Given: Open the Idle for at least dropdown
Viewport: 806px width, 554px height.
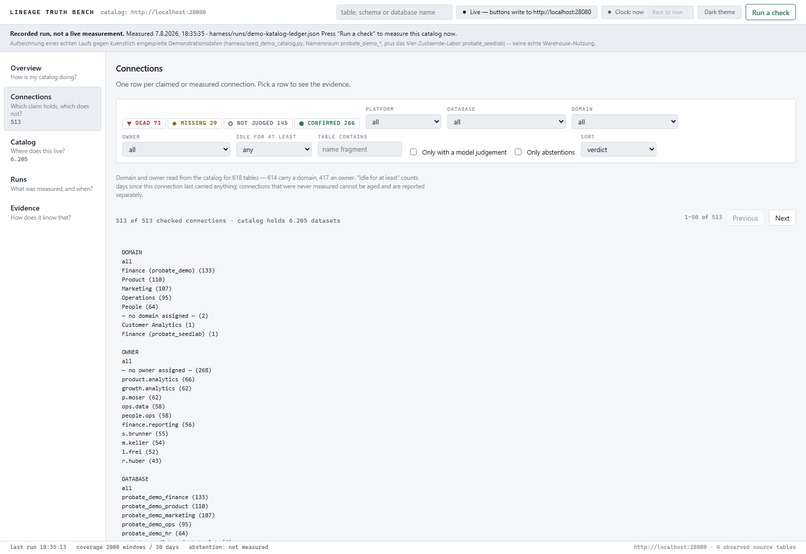Looking at the screenshot, I should tap(273, 150).
